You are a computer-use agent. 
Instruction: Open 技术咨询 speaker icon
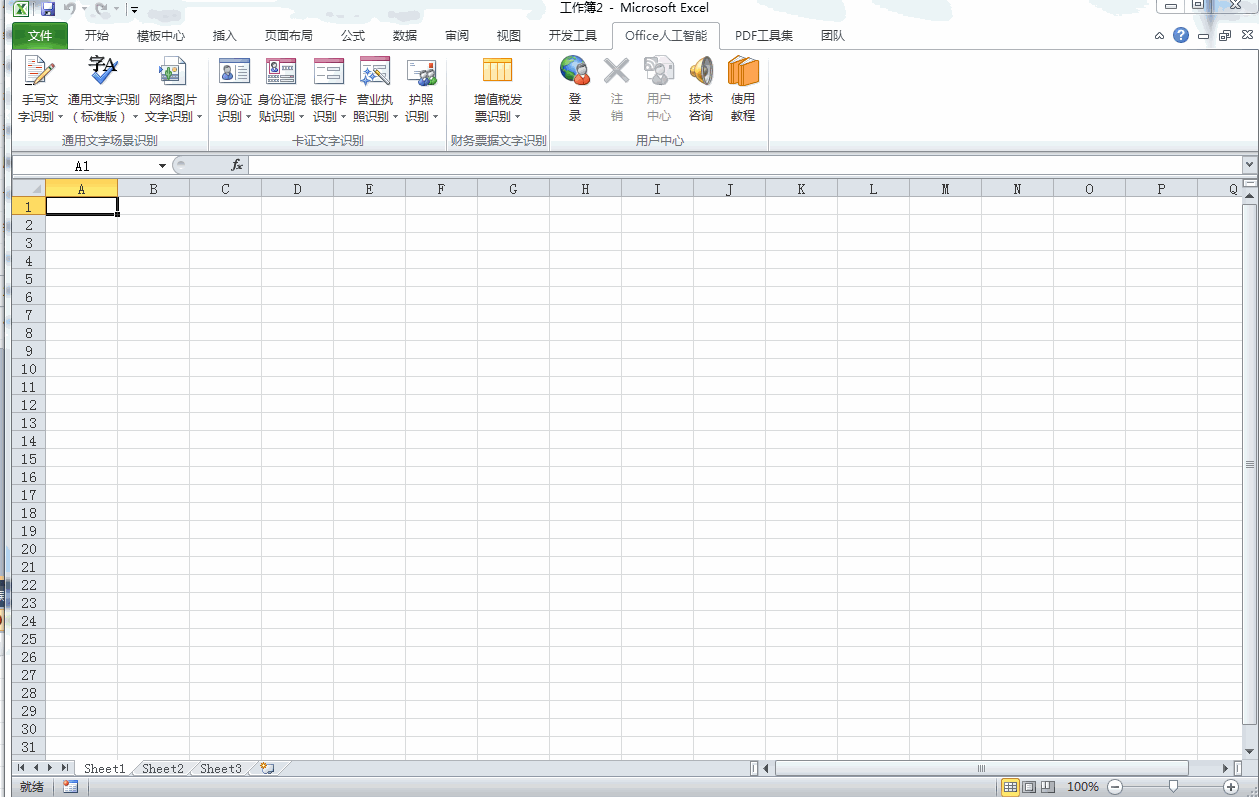point(701,72)
